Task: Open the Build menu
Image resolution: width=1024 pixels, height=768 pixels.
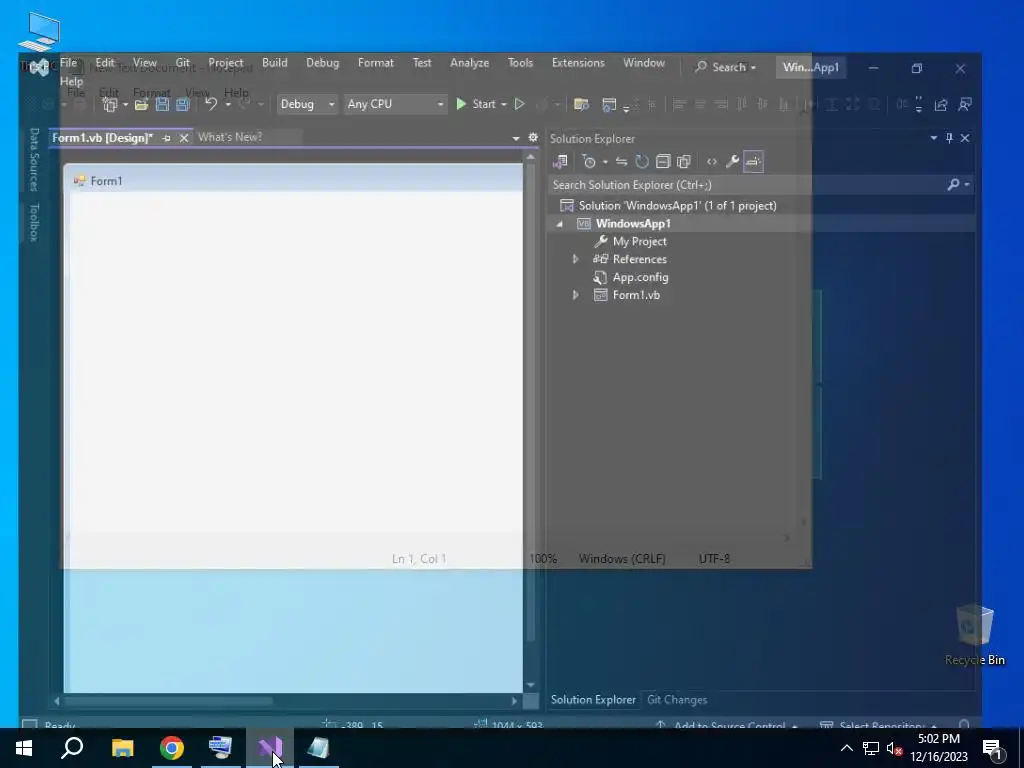Action: pyautogui.click(x=274, y=63)
